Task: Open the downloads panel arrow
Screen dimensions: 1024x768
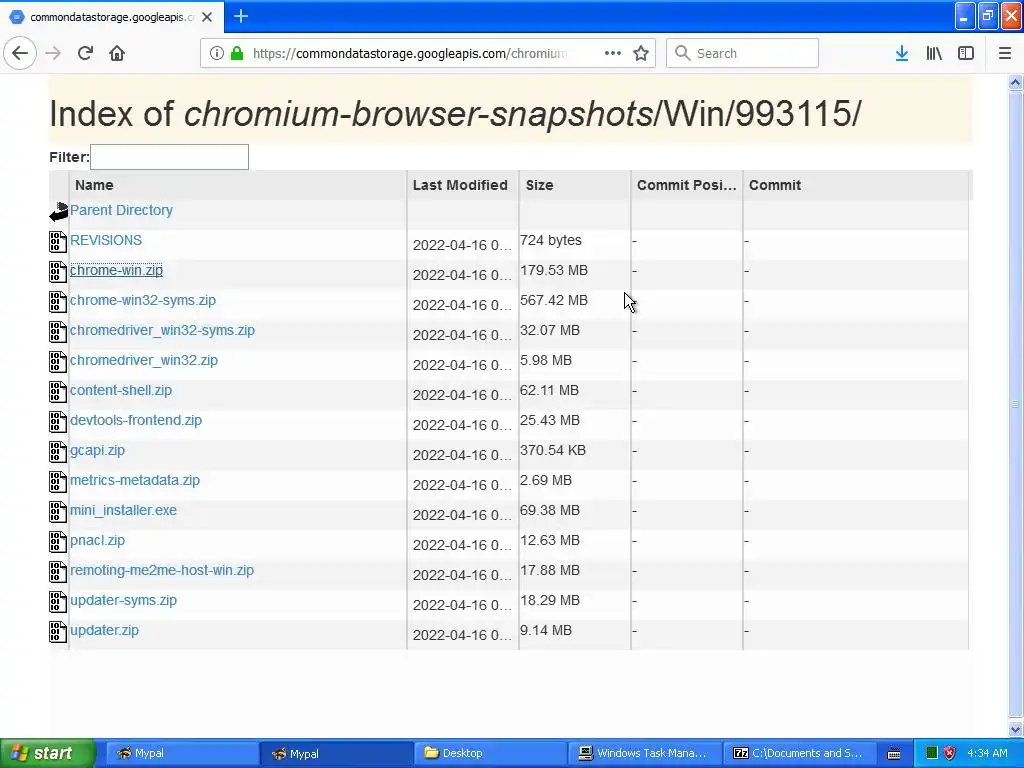Action: coord(902,53)
